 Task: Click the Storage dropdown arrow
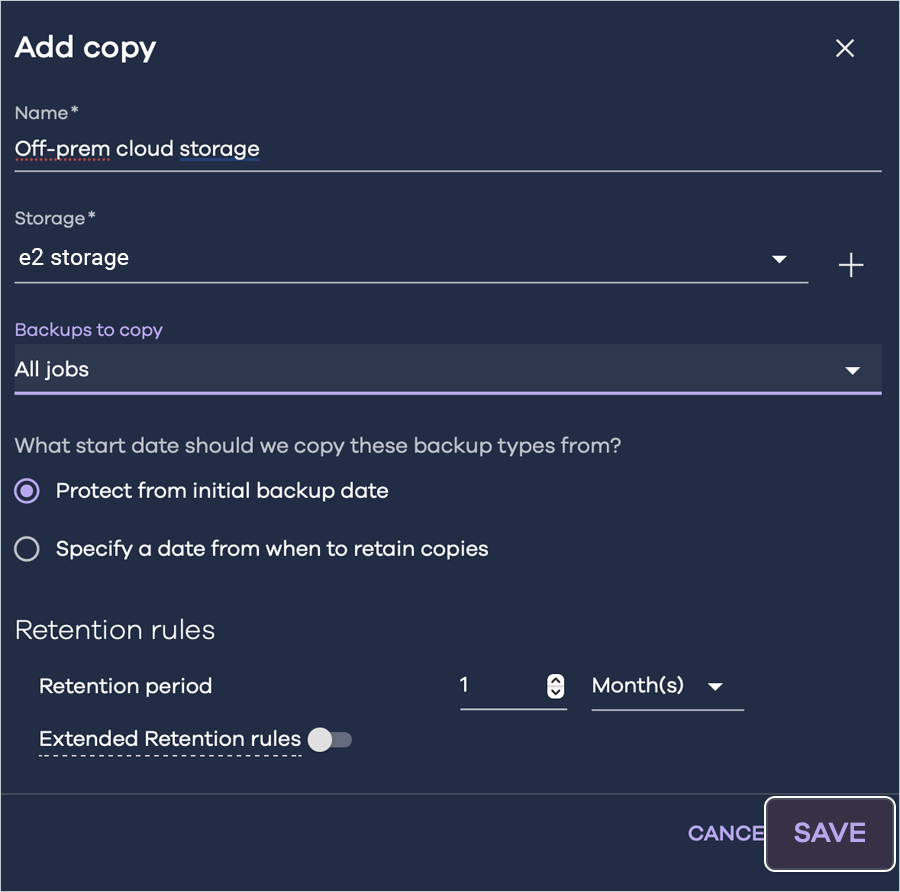tap(779, 260)
